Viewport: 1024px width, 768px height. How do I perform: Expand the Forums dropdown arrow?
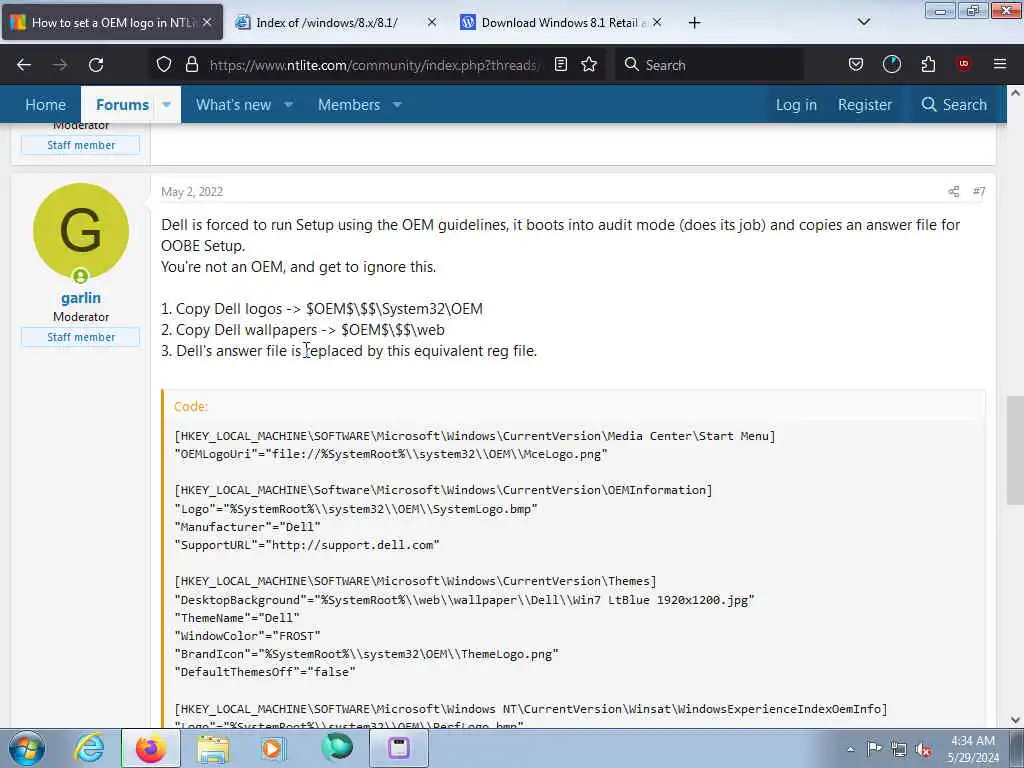tap(167, 104)
